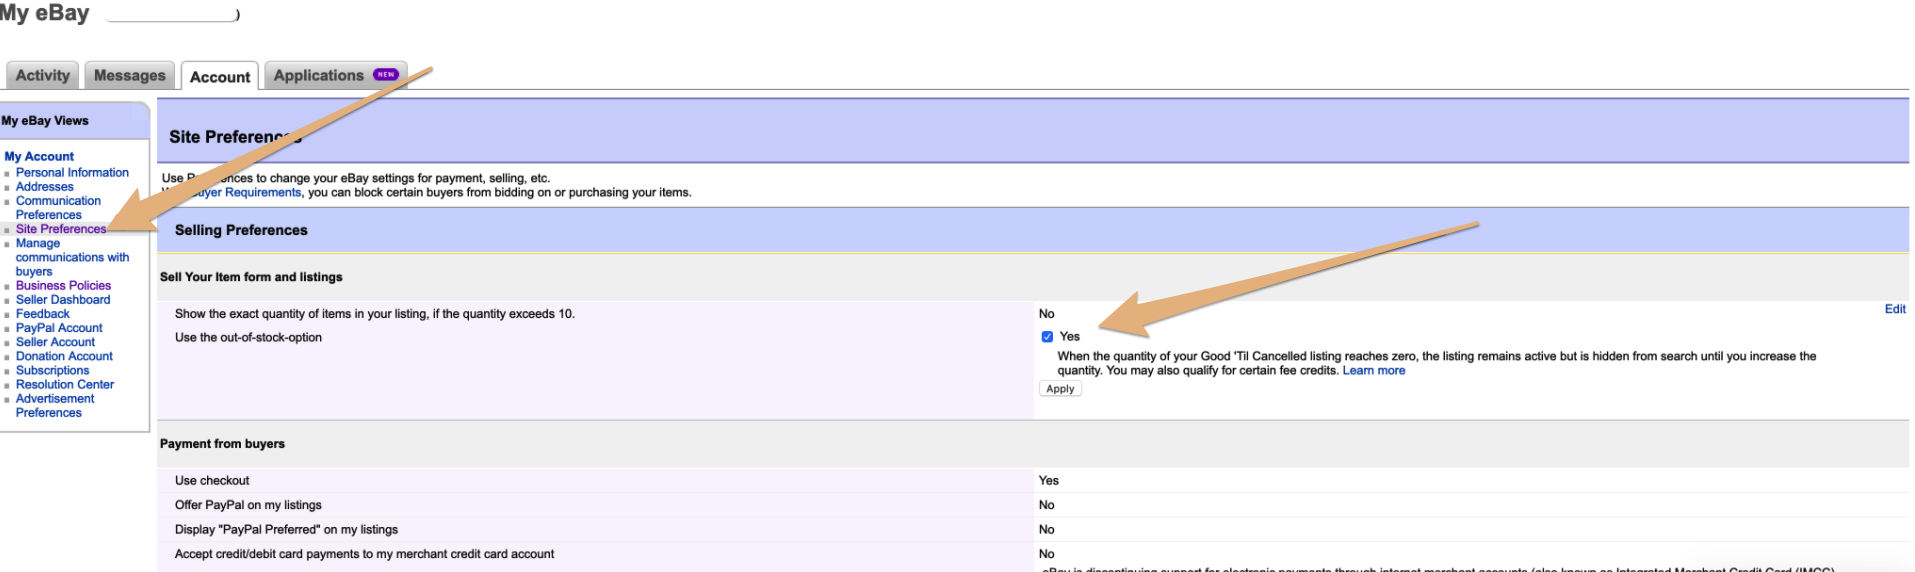Click the Selling Preferences heading
Image resolution: width=1915 pixels, height=572 pixels.
(x=241, y=230)
